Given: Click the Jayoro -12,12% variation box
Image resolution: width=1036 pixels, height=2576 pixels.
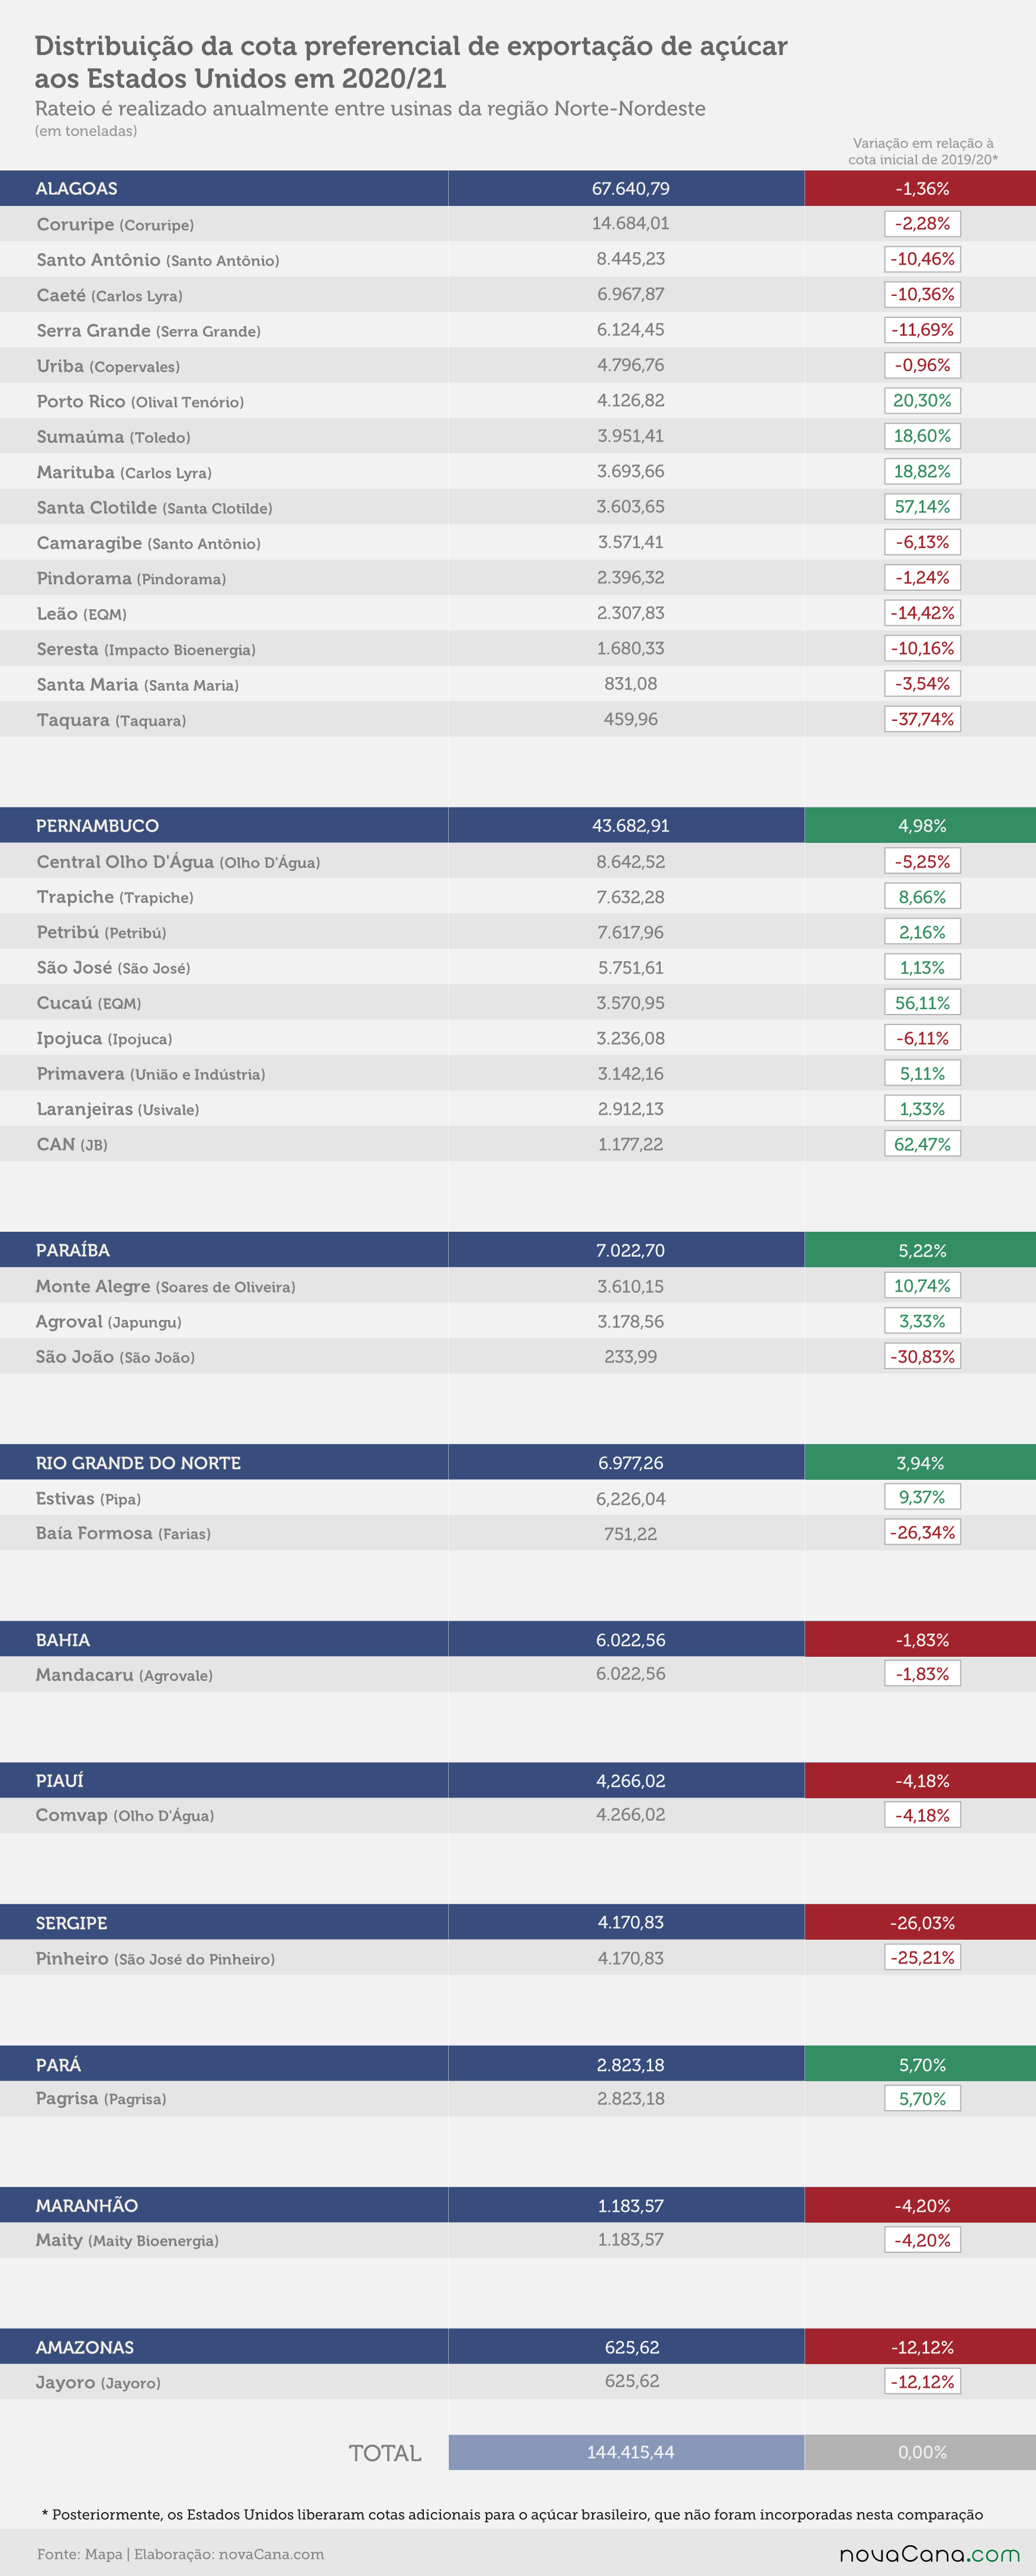Looking at the screenshot, I should [x=922, y=2381].
